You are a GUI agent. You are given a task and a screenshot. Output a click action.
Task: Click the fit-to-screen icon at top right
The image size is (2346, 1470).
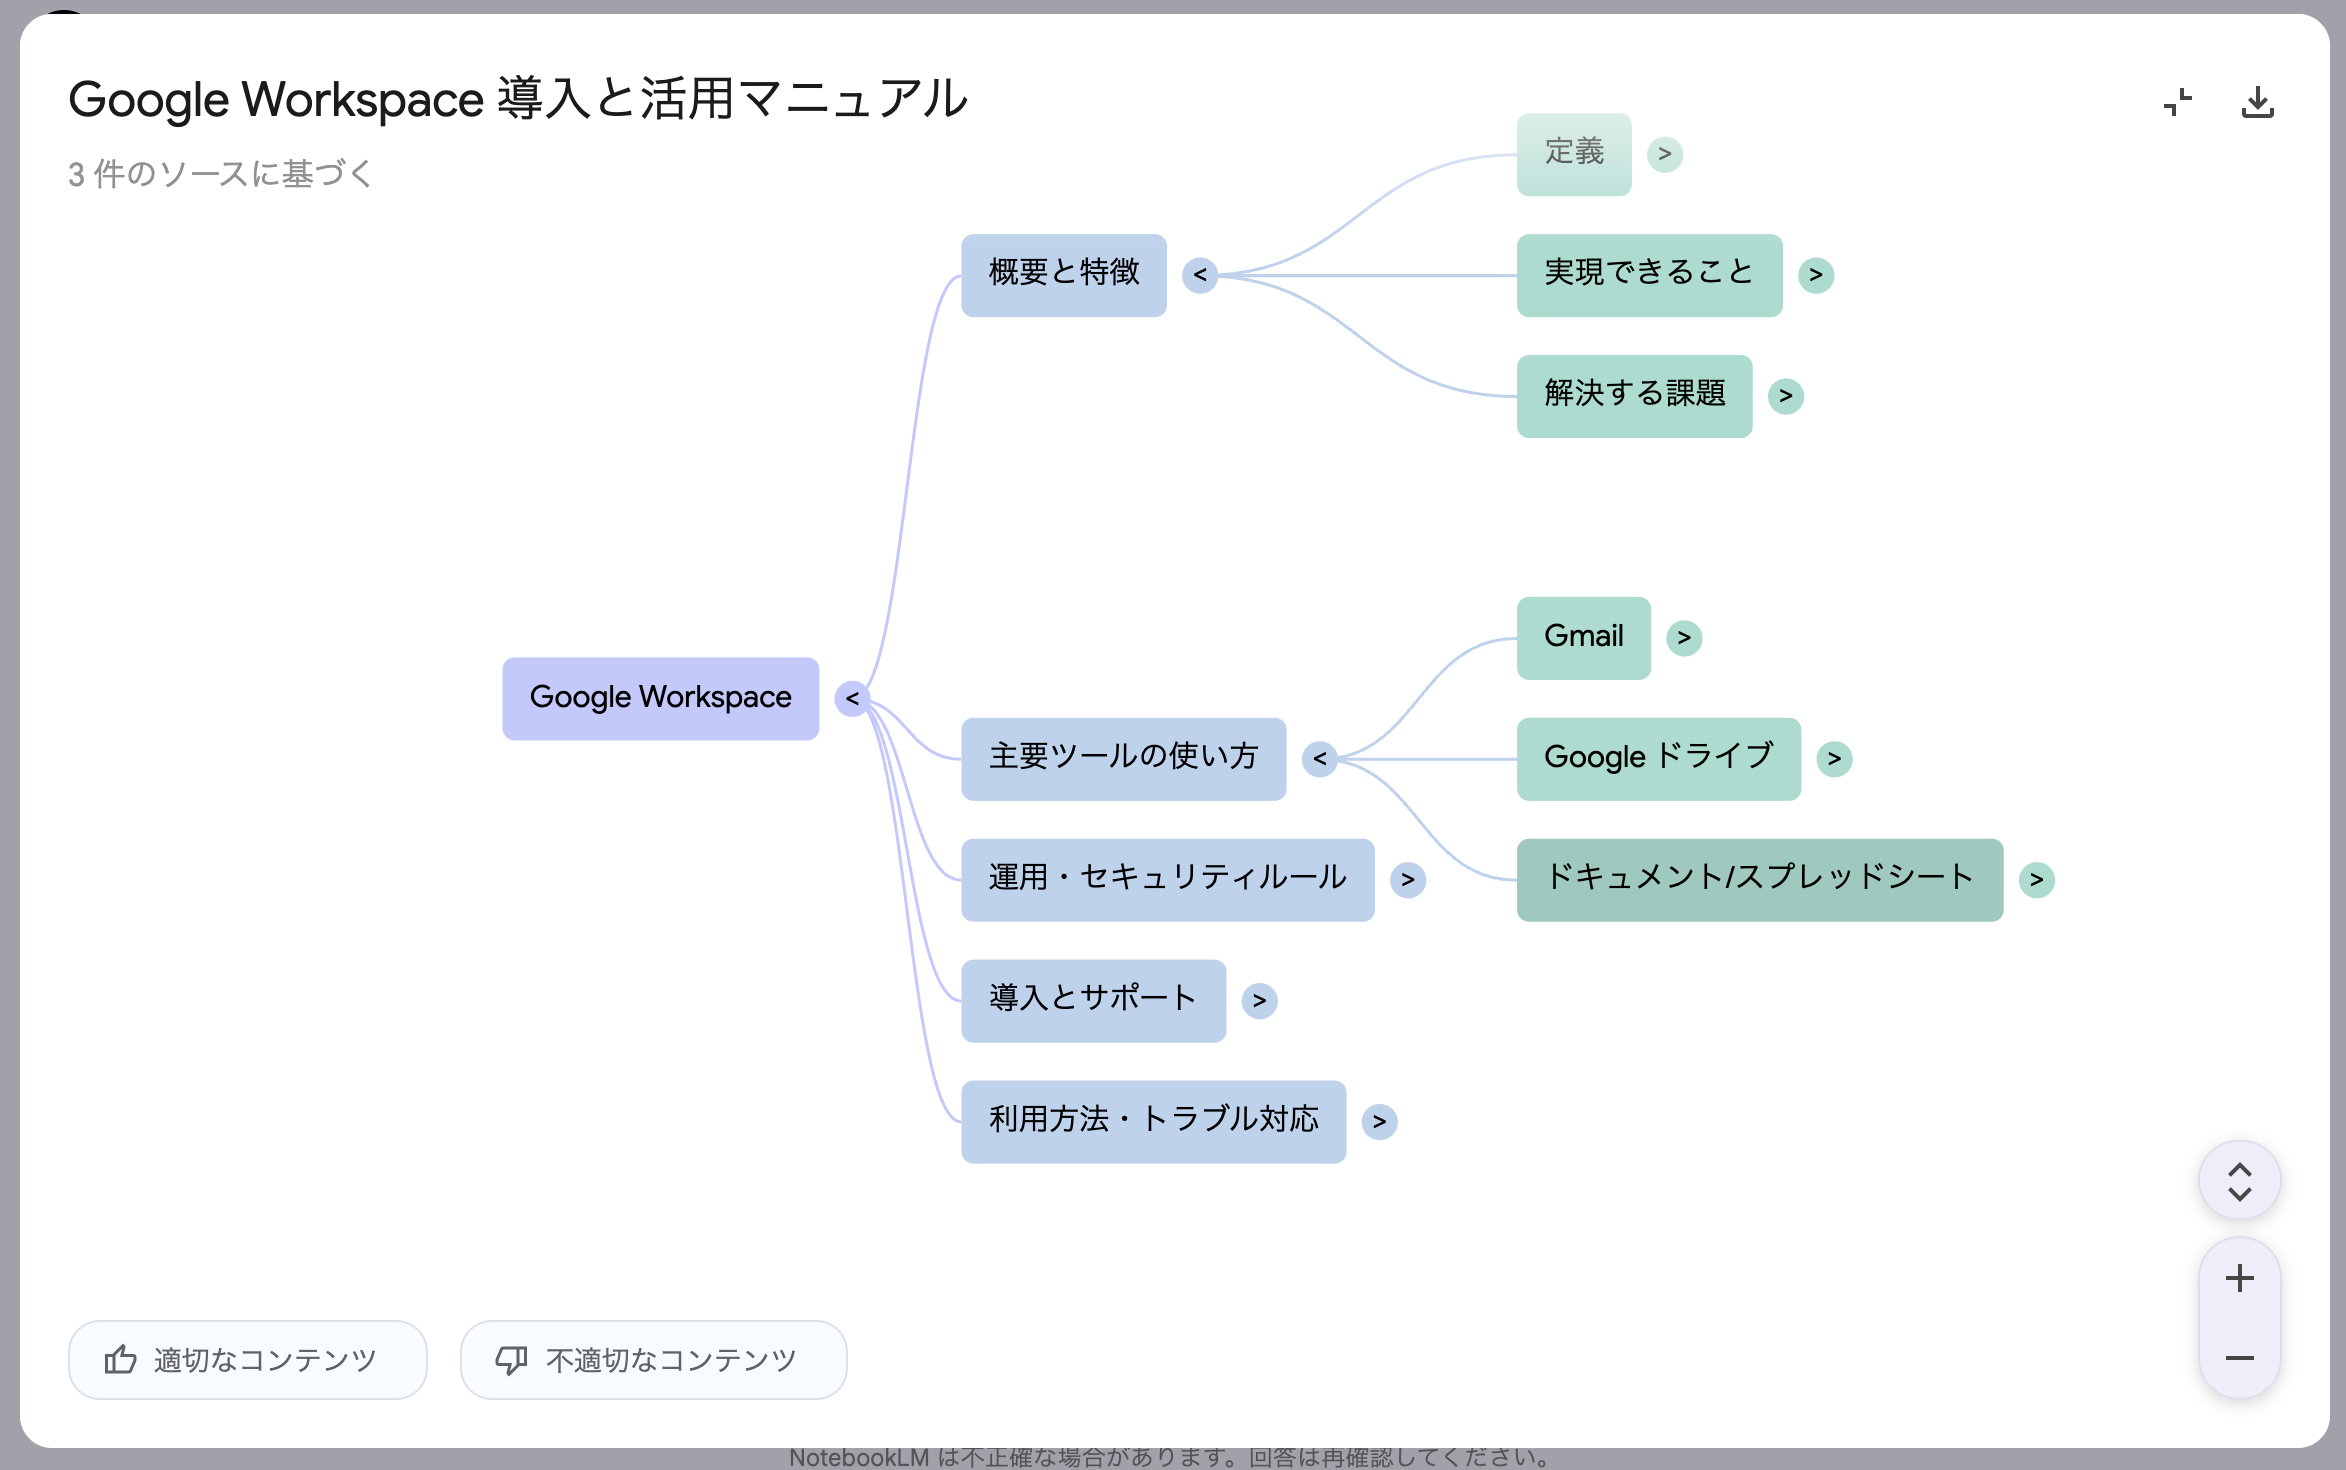point(2178,100)
